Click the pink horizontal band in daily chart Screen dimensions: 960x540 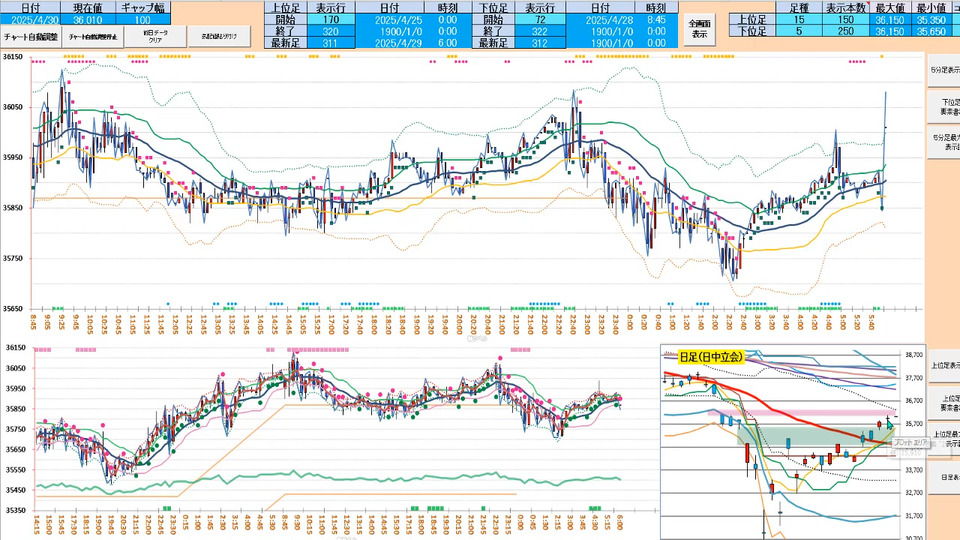tap(801, 413)
